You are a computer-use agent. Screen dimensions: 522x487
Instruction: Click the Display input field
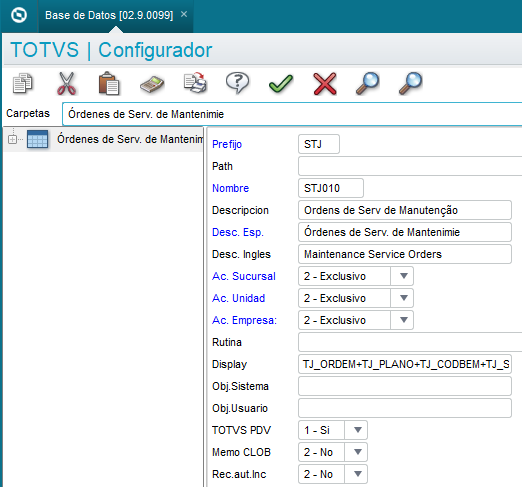(405, 364)
